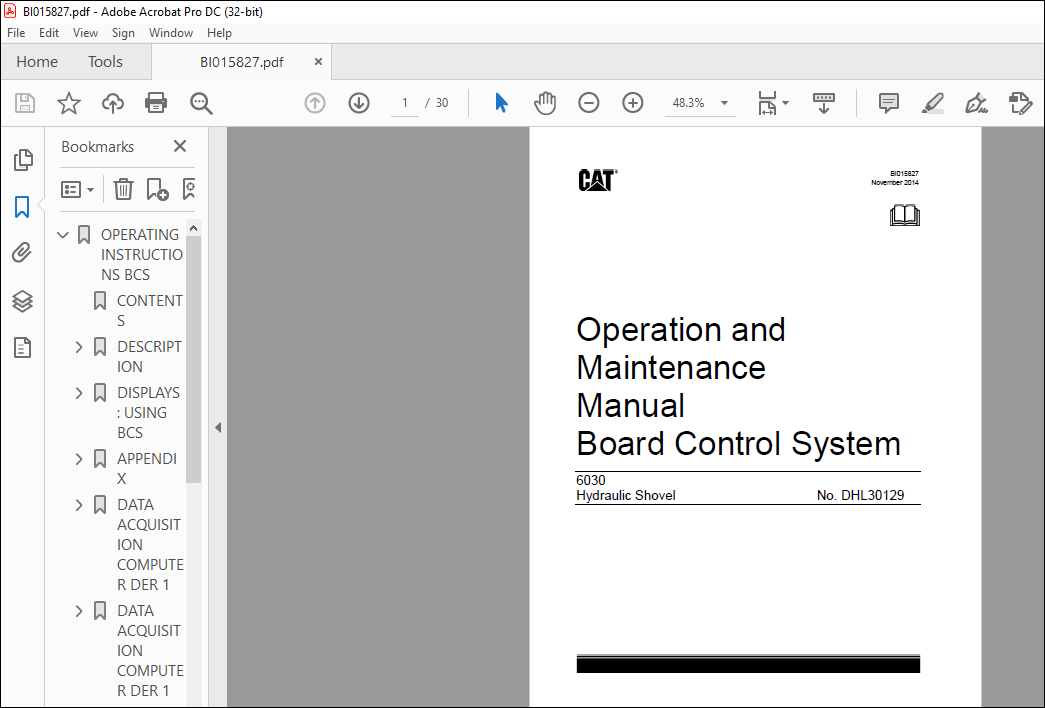Delete selected bookmark trash icon

click(x=123, y=189)
